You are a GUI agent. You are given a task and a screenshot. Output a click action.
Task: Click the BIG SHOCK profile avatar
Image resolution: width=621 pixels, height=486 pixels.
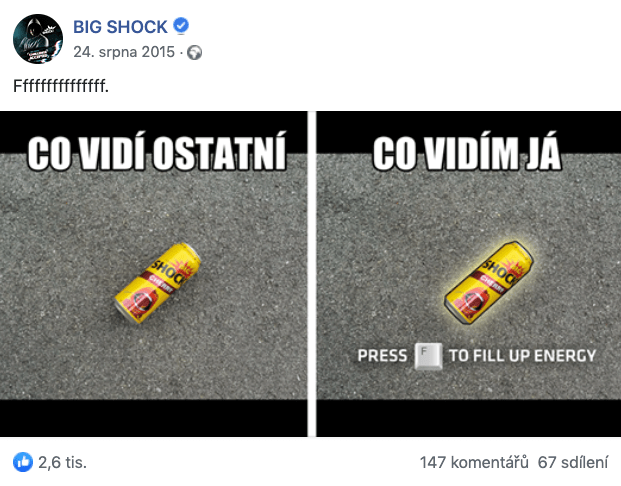pos(36,37)
